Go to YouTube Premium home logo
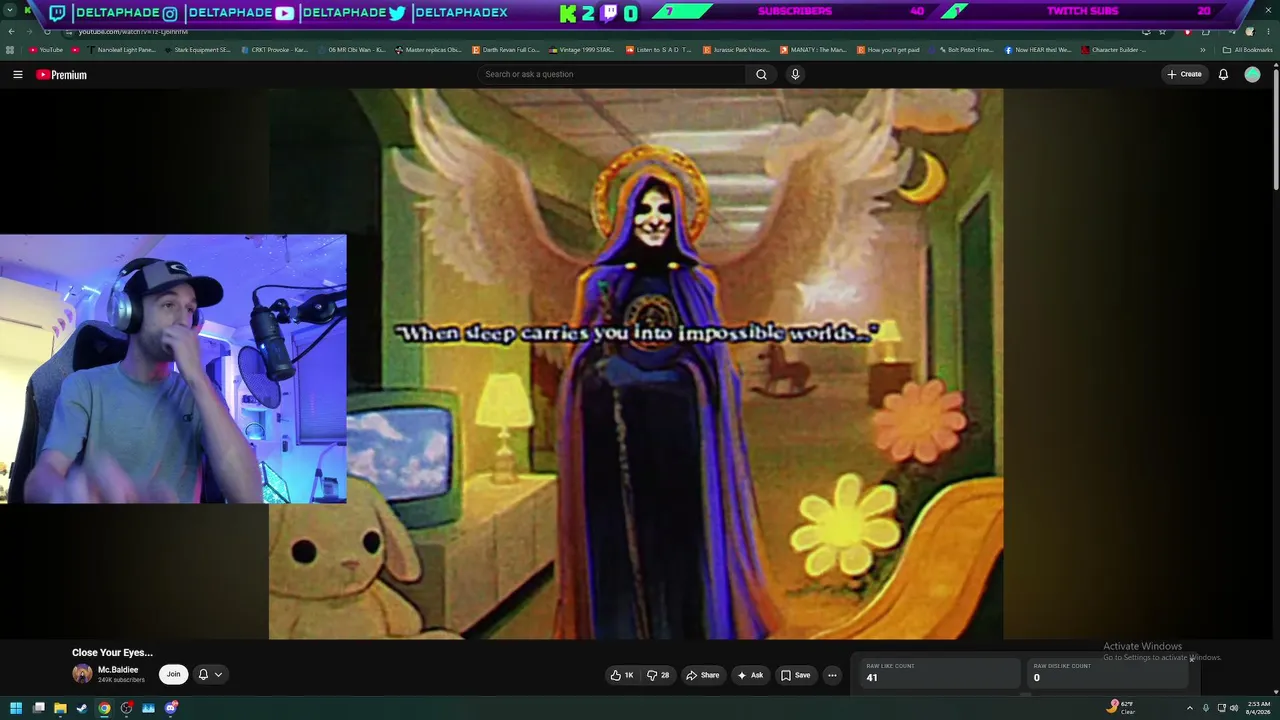 pos(61,74)
